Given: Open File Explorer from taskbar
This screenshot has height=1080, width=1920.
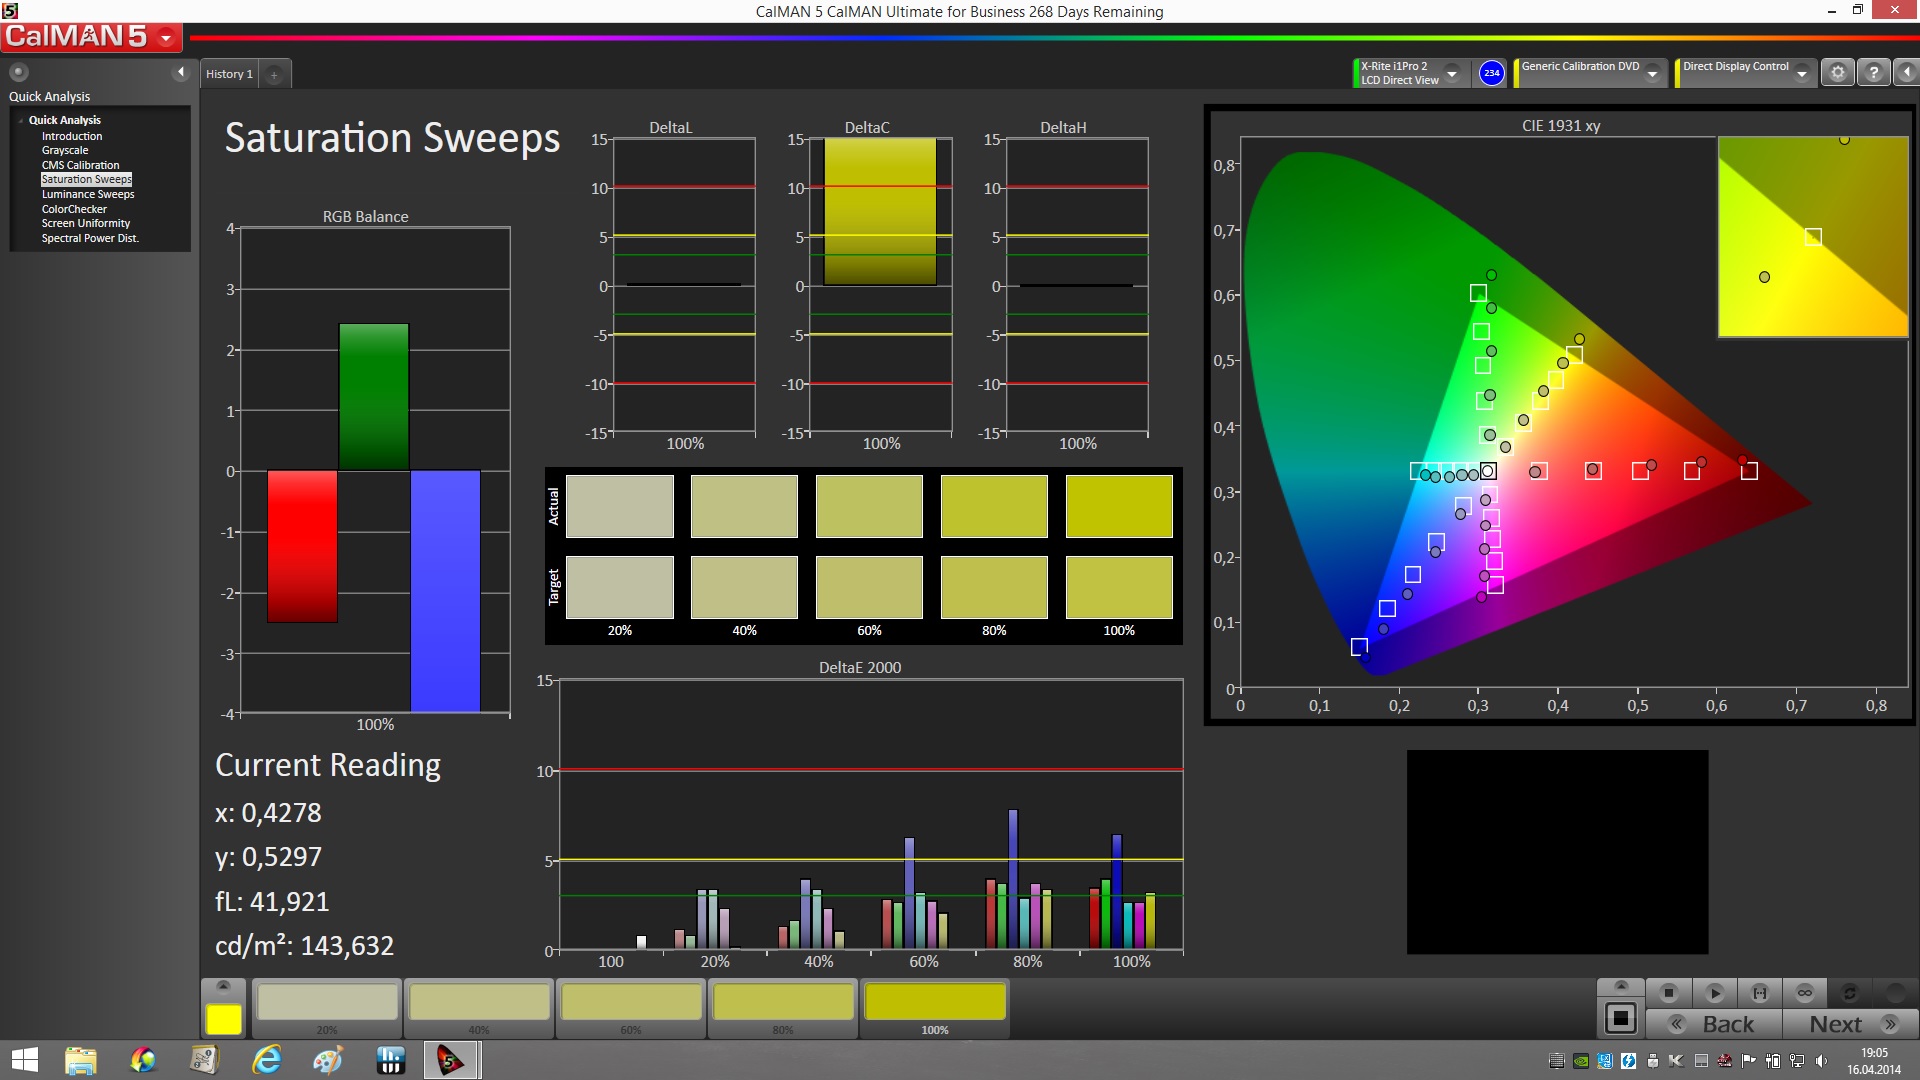Looking at the screenshot, I should coord(80,1060).
